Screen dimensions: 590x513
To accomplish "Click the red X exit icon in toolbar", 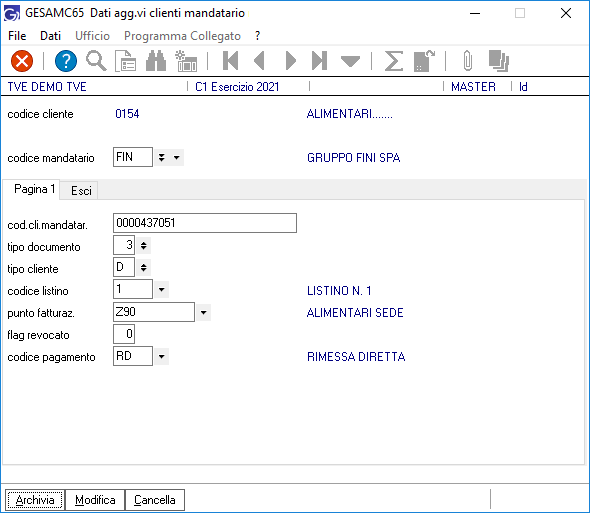I will pos(22,61).
